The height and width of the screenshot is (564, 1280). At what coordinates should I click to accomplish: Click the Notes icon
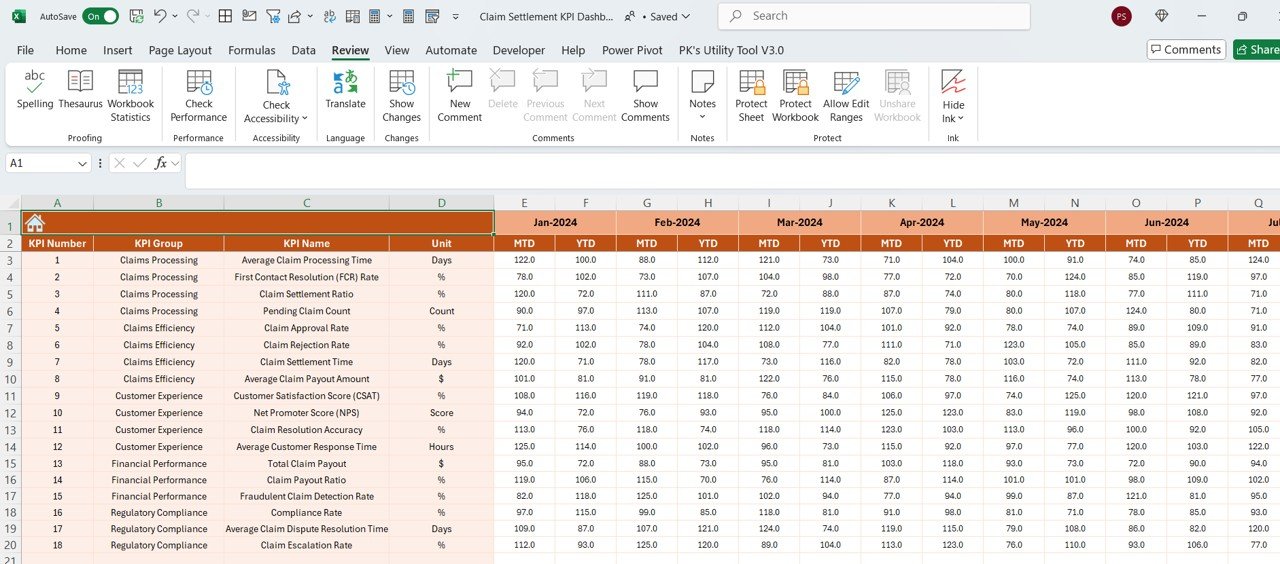(x=703, y=82)
